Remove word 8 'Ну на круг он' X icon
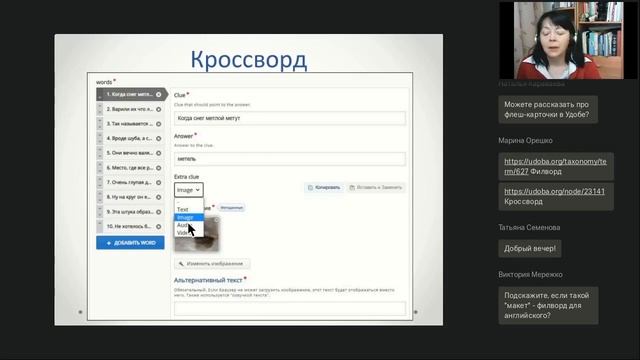Screen dimensions: 640x360 (x=158, y=197)
